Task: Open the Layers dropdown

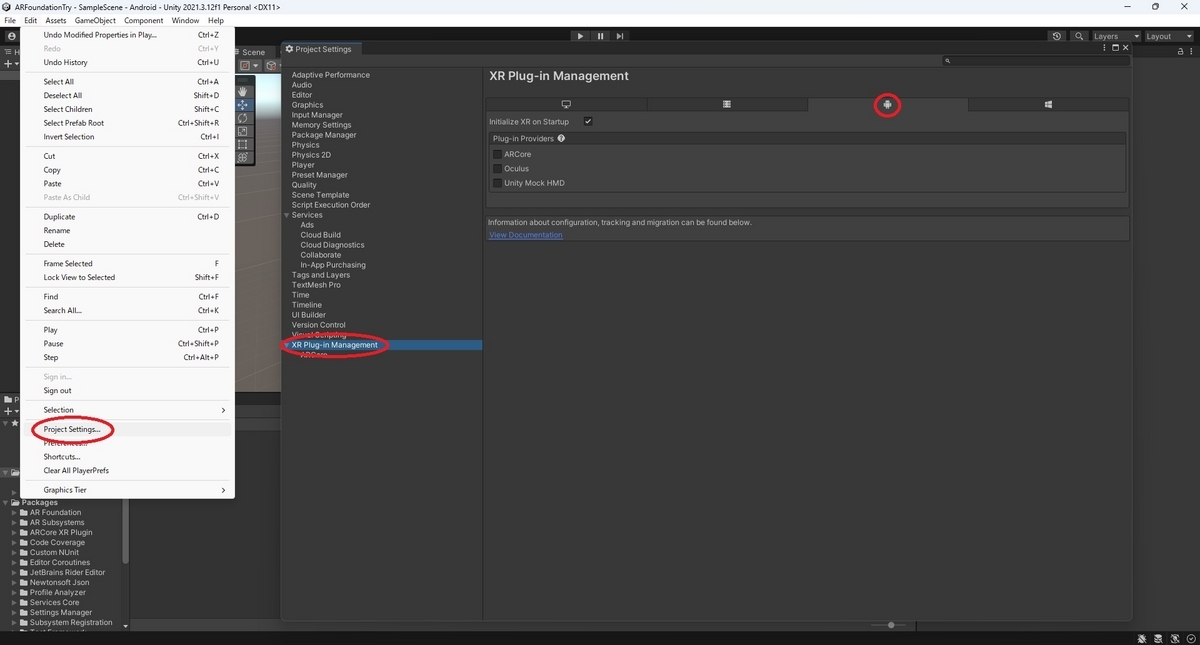Action: click(1115, 36)
